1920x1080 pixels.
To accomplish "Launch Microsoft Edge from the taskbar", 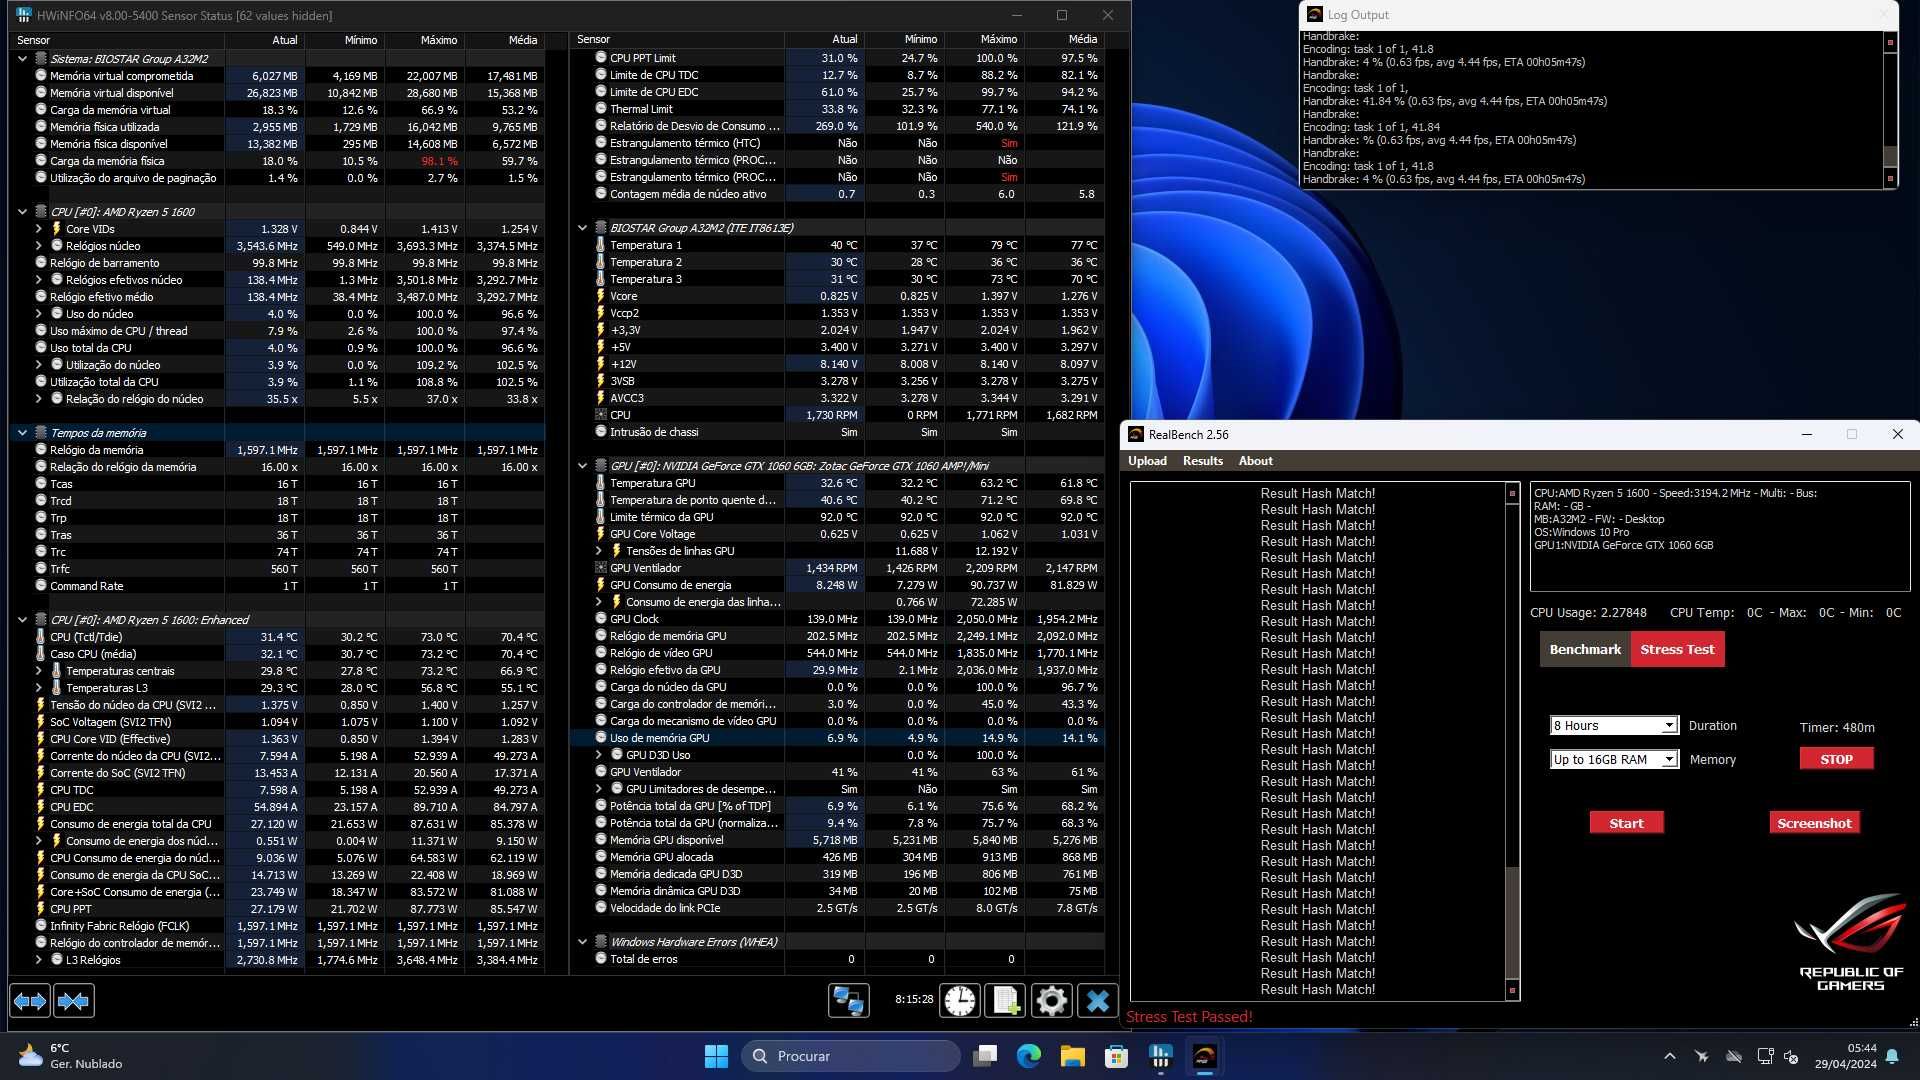I will pyautogui.click(x=1029, y=1056).
